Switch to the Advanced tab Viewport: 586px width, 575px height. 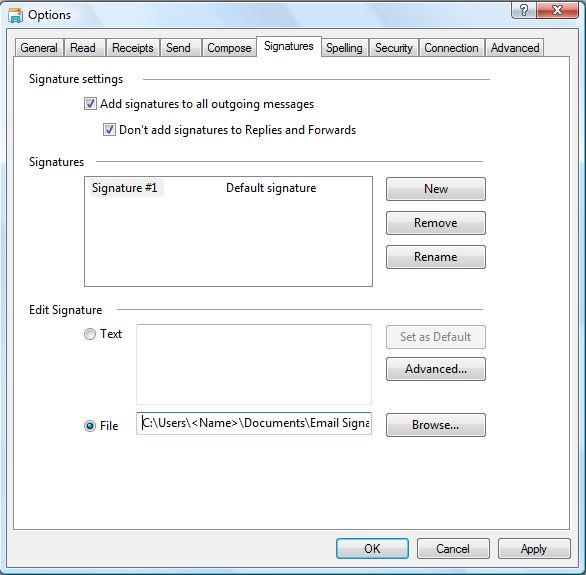coord(515,48)
